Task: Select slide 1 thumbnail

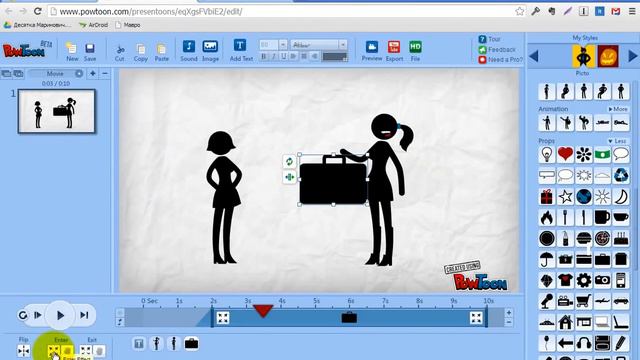Action: pos(56,111)
